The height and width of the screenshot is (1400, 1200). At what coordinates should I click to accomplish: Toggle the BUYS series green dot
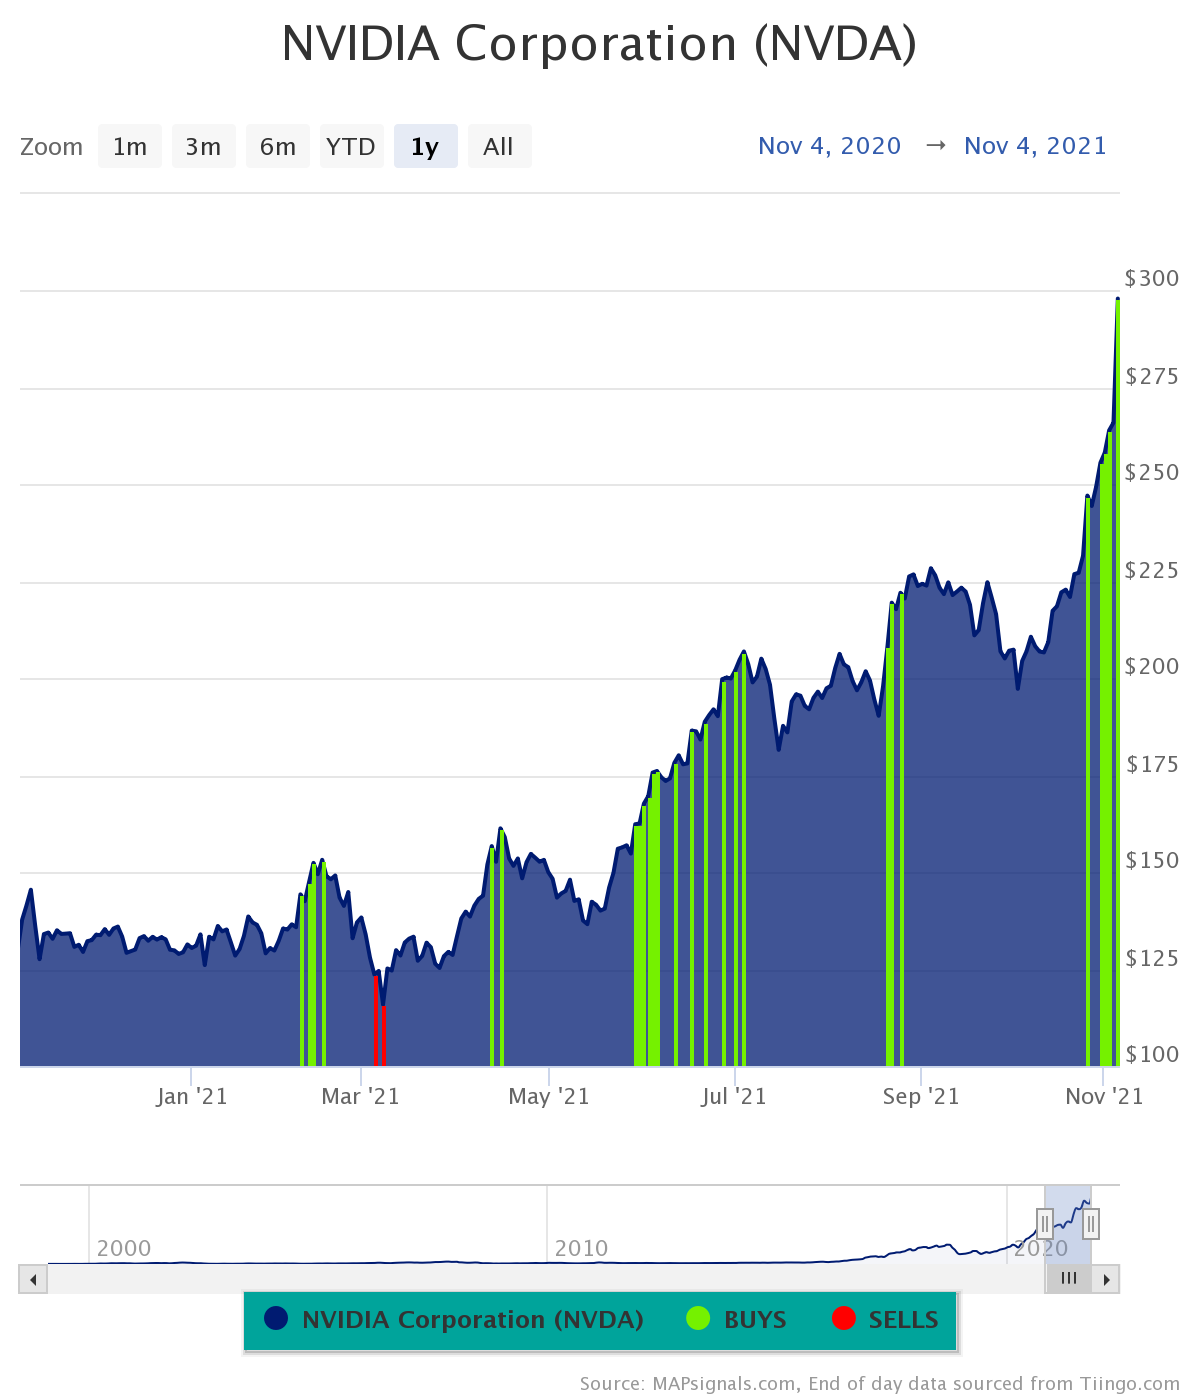(698, 1318)
